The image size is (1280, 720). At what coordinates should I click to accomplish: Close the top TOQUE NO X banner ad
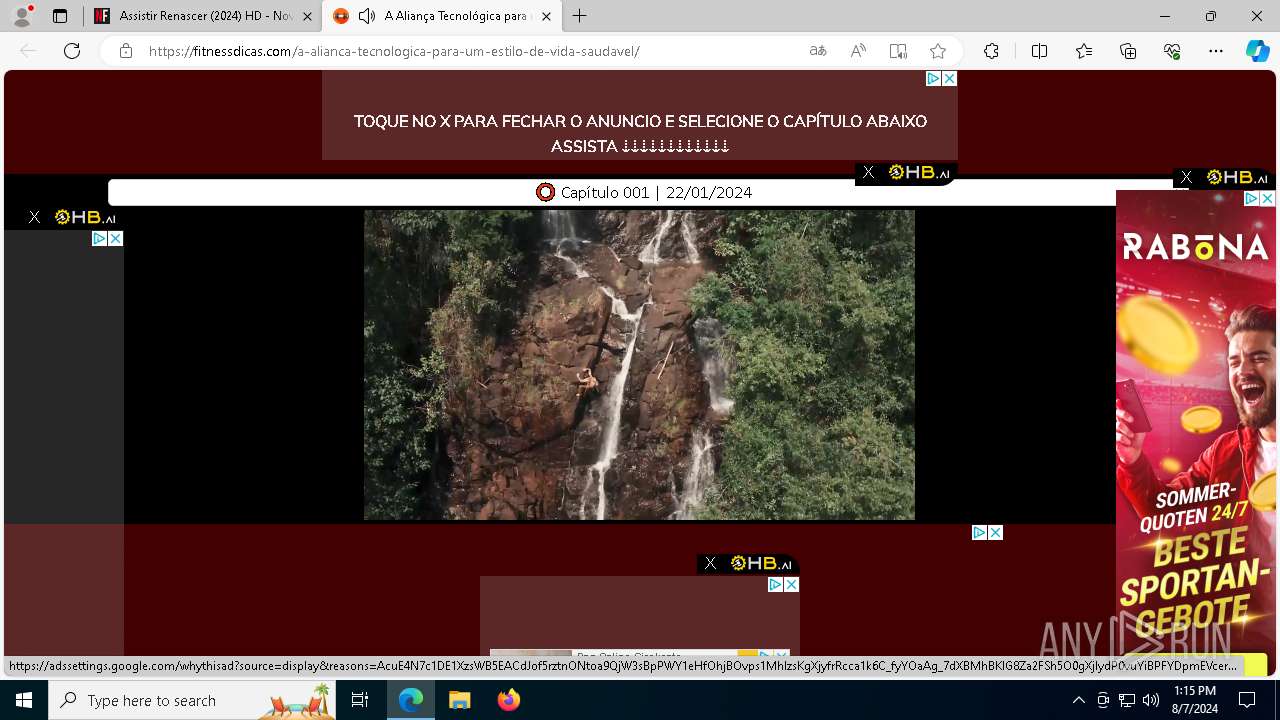(949, 78)
